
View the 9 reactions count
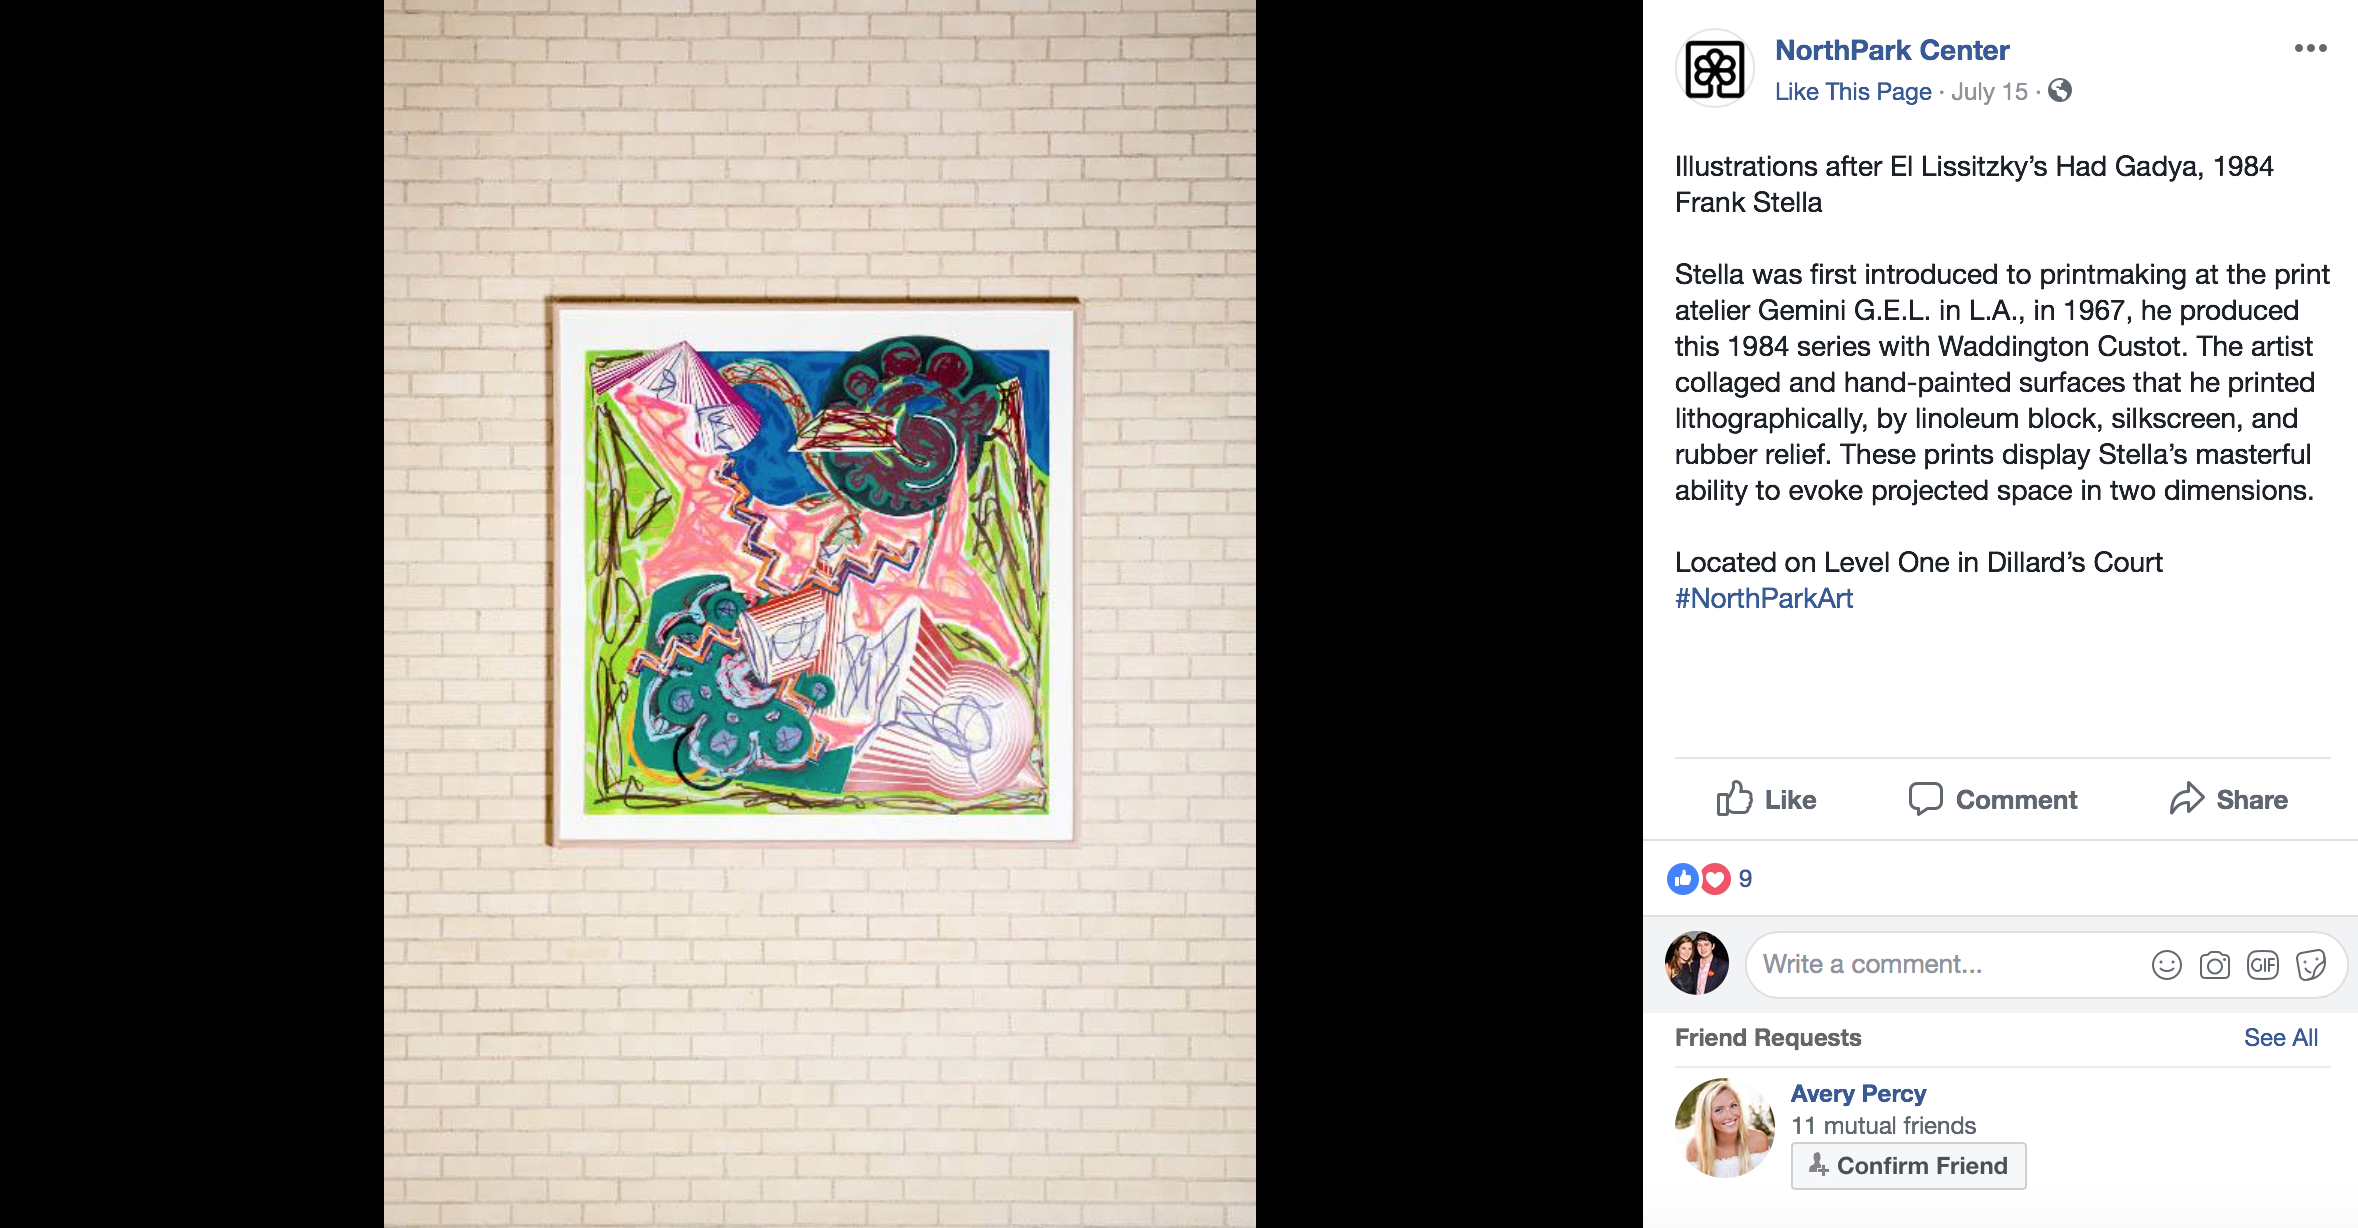(x=1745, y=879)
